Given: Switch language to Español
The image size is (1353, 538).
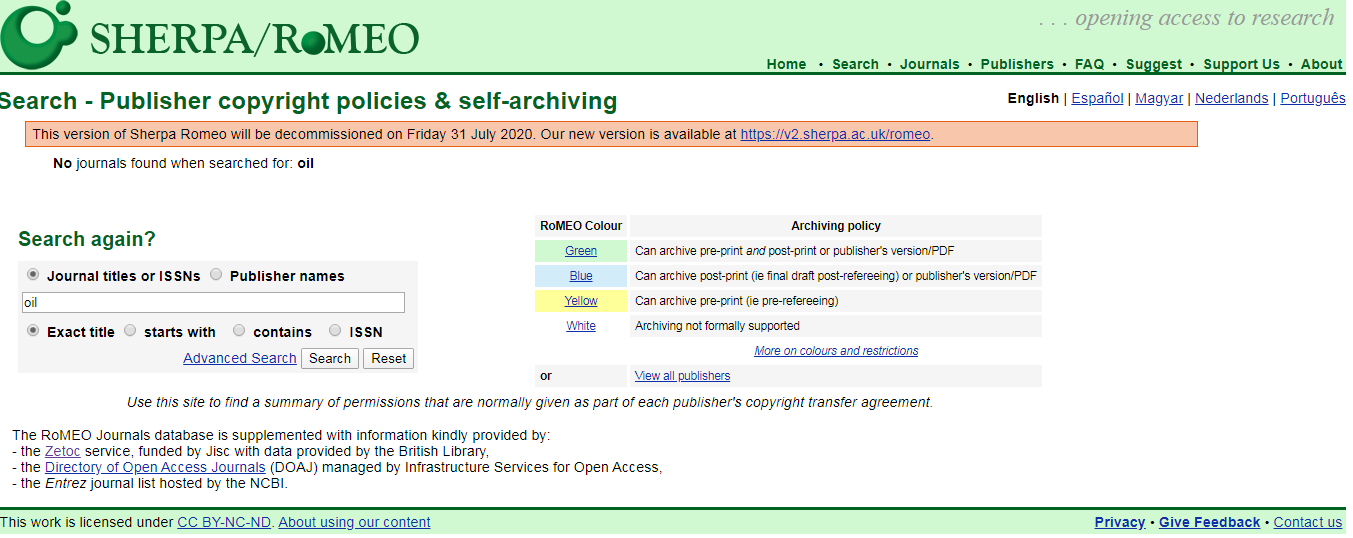Looking at the screenshot, I should tap(1097, 98).
